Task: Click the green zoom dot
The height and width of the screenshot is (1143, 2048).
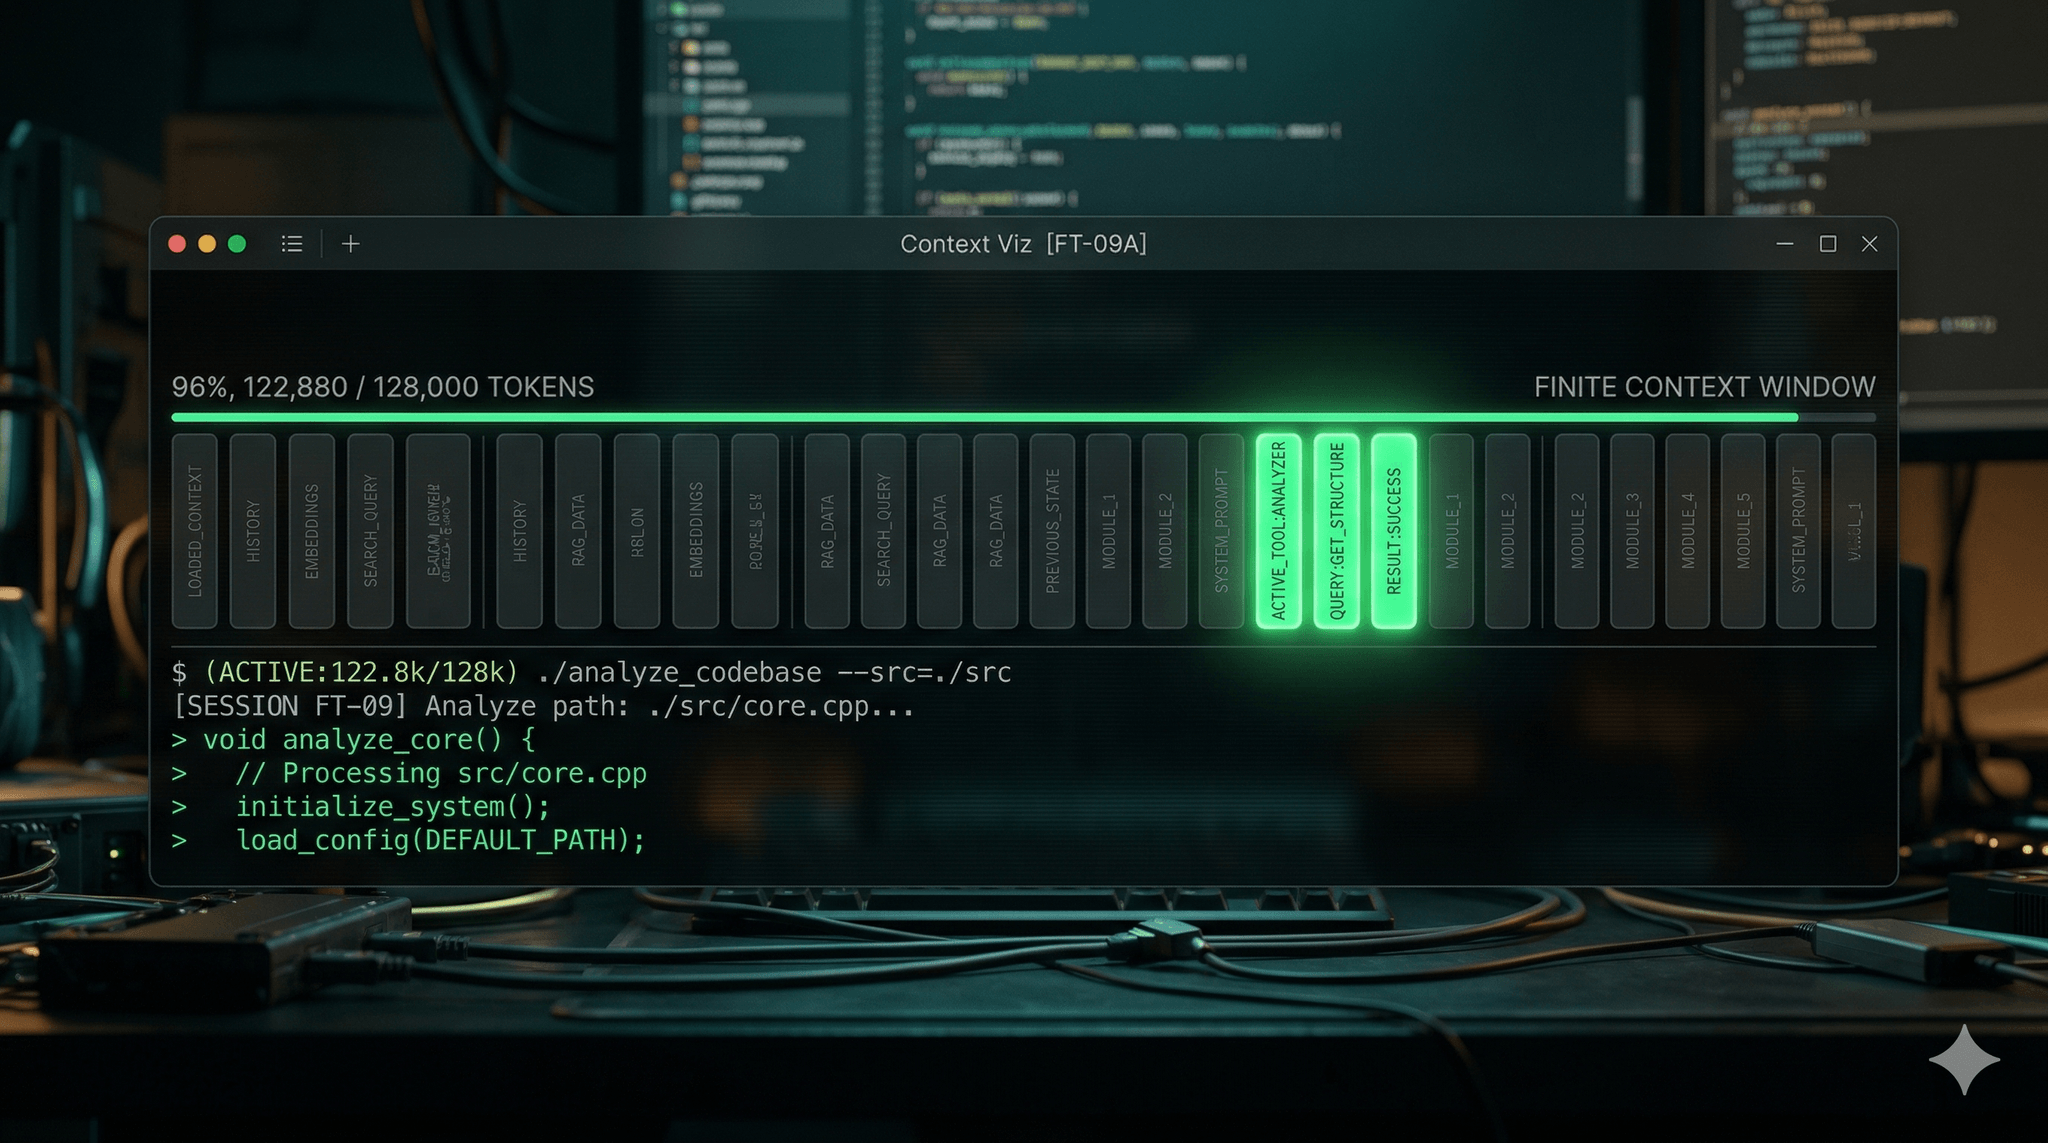Action: [x=237, y=244]
